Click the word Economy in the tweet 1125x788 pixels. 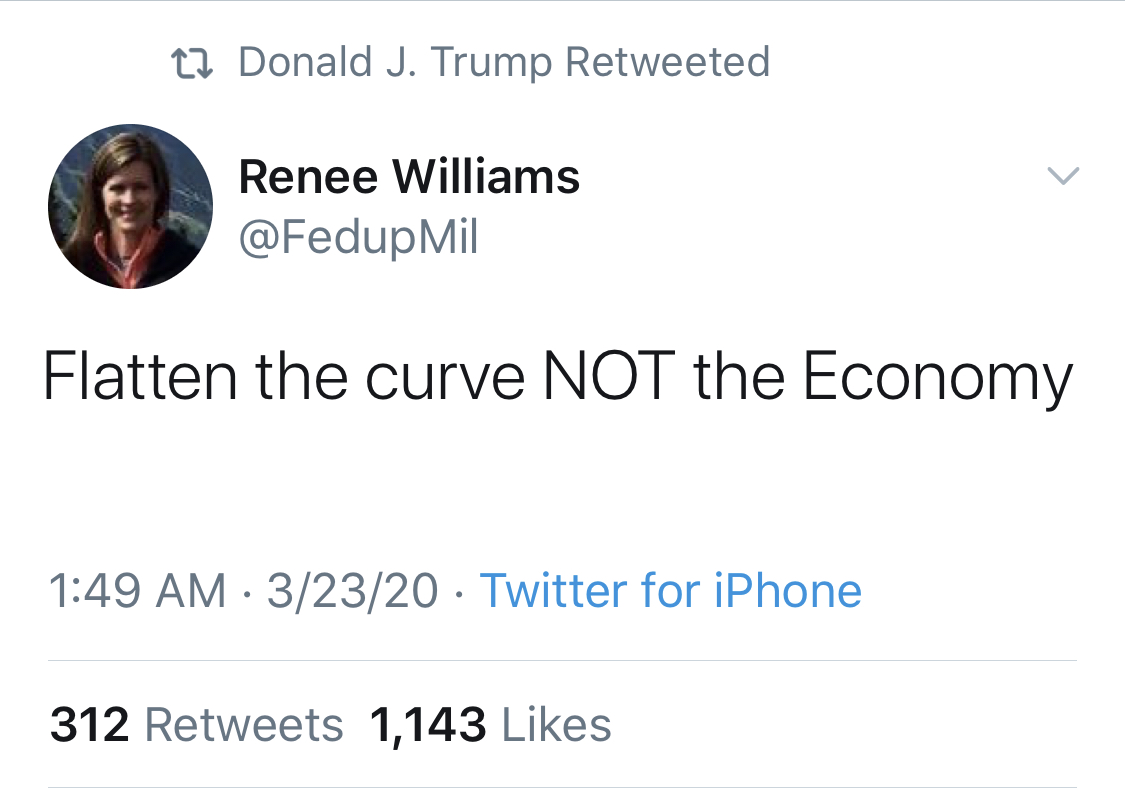coord(937,379)
